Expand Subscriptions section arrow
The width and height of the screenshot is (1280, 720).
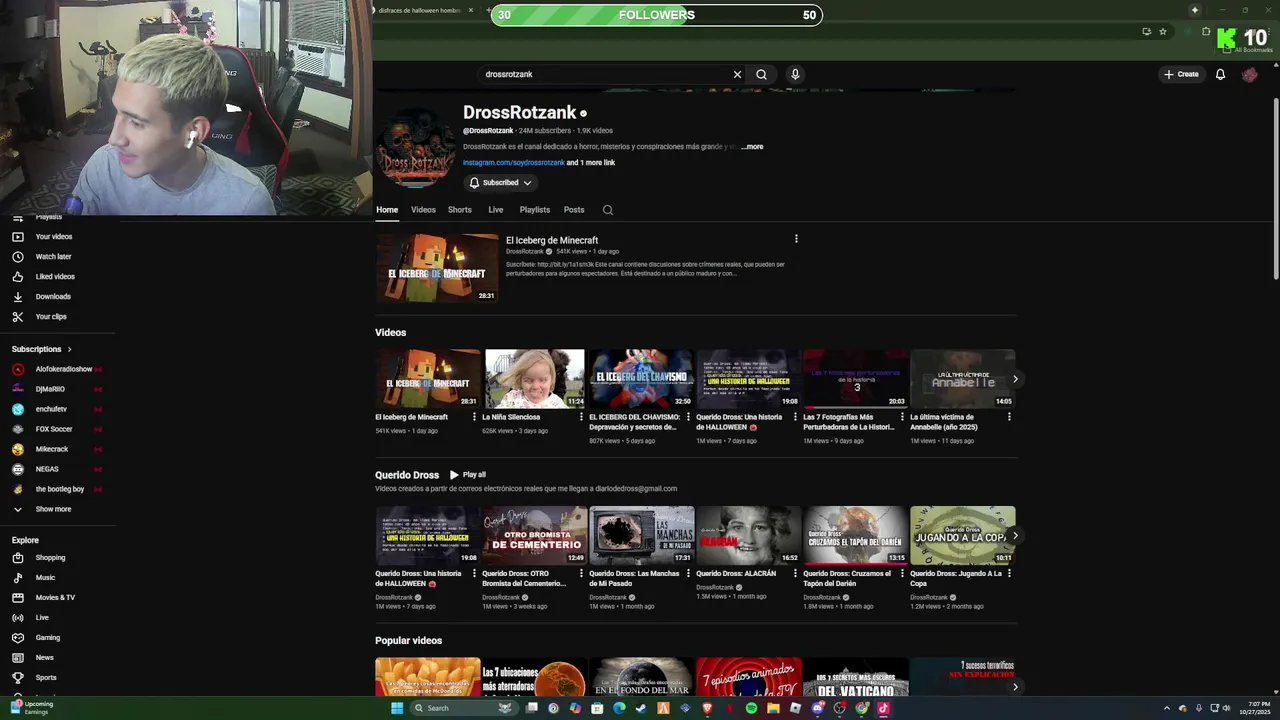click(x=69, y=349)
